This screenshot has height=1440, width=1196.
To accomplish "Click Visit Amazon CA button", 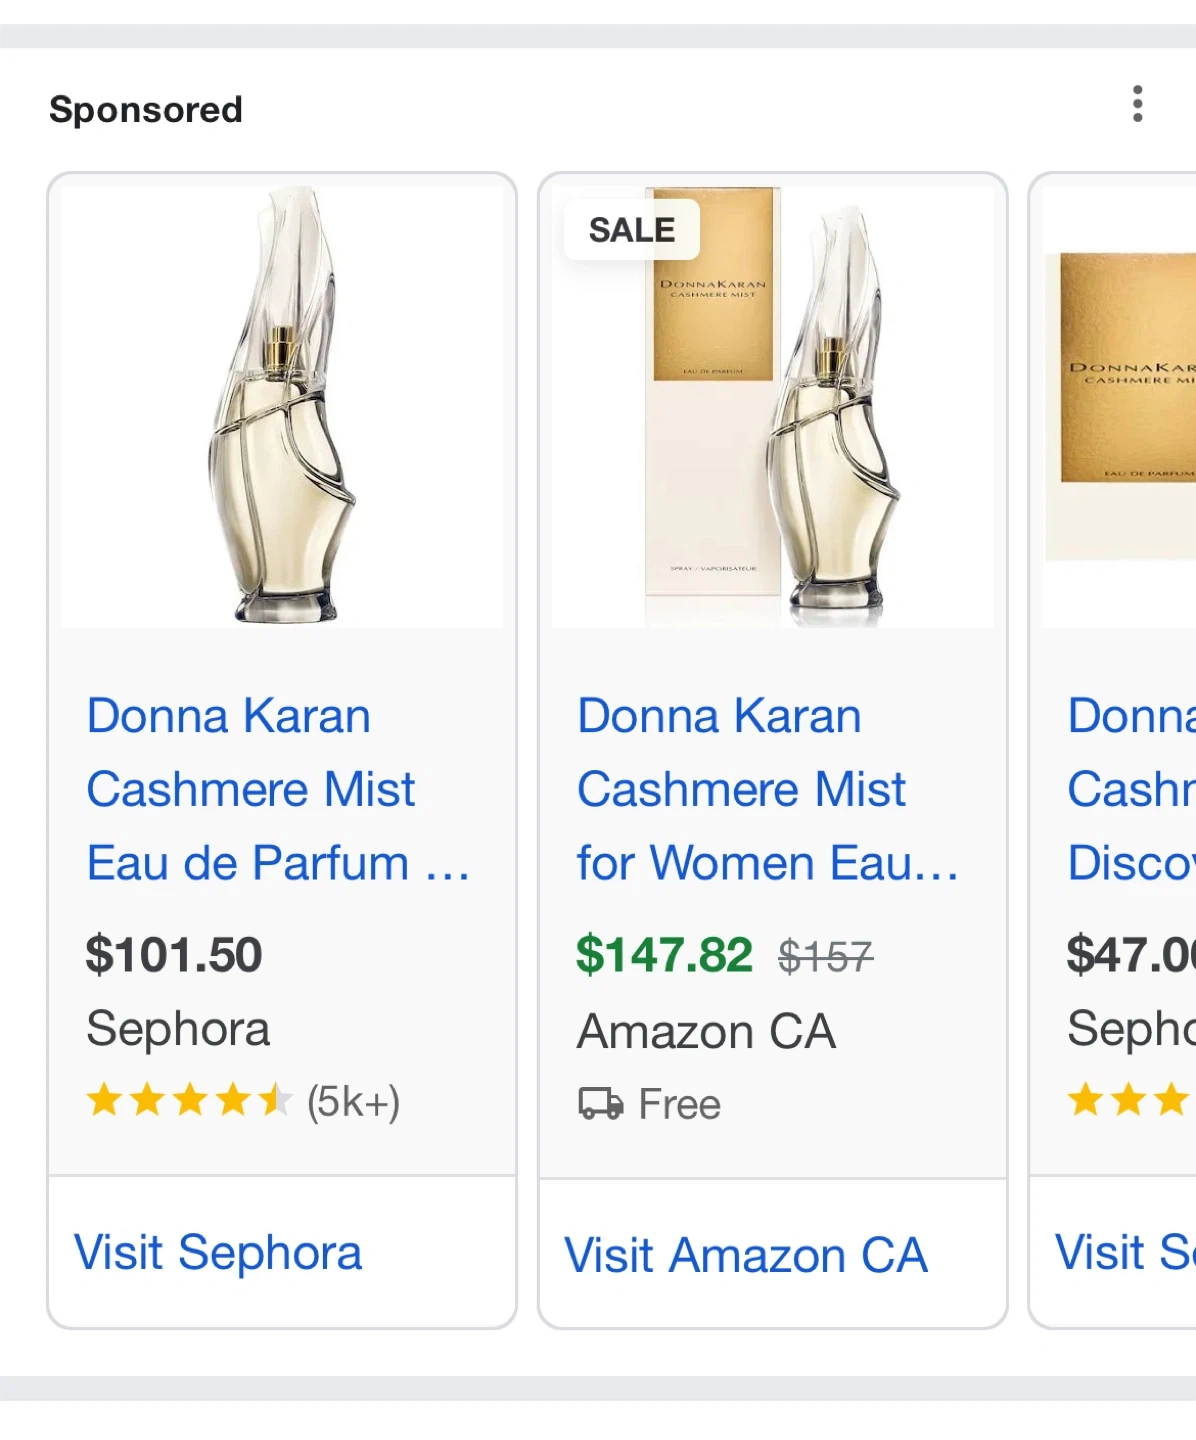I will click(x=746, y=1255).
